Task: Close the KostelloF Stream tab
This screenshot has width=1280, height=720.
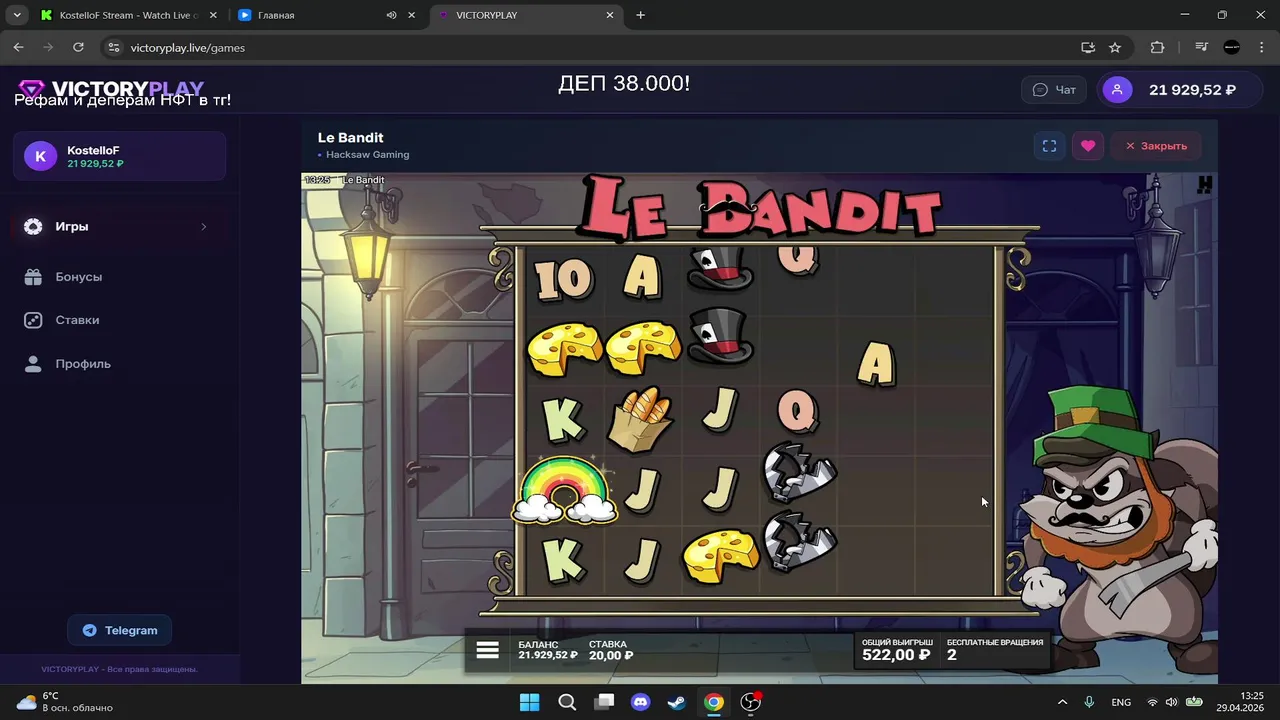Action: coord(212,15)
